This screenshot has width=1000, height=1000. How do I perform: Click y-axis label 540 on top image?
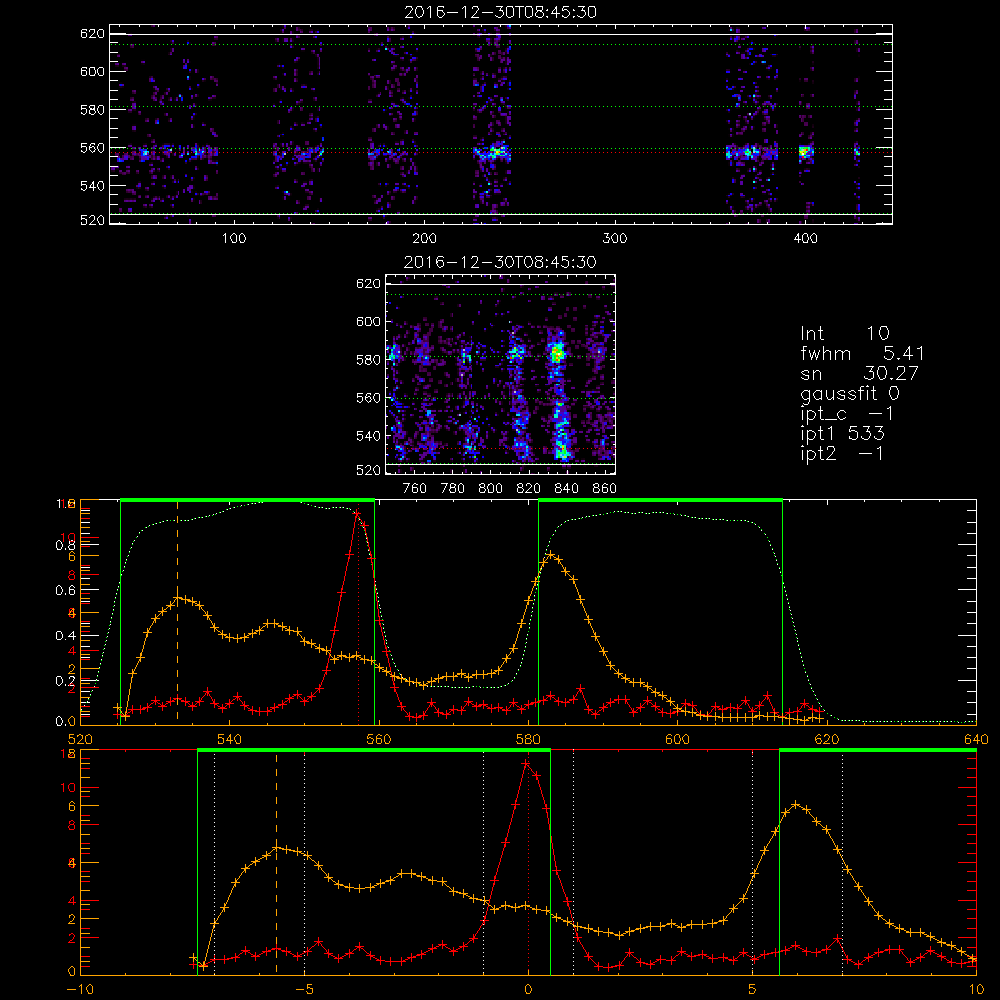(92, 186)
